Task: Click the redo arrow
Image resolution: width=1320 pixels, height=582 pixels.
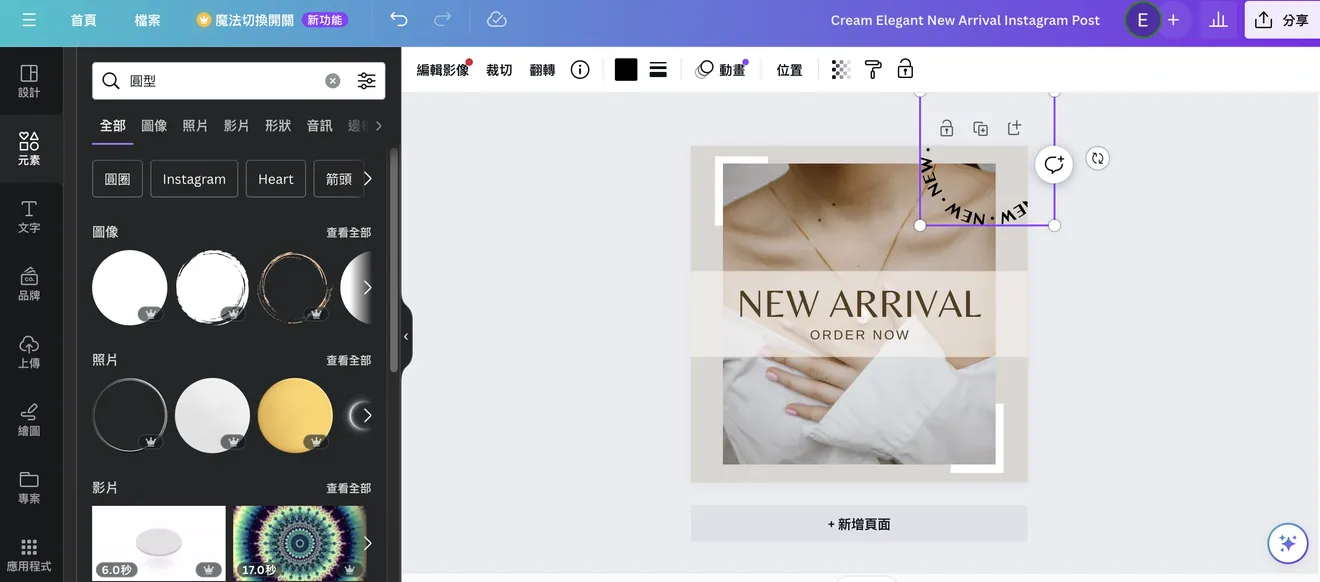Action: point(442,20)
